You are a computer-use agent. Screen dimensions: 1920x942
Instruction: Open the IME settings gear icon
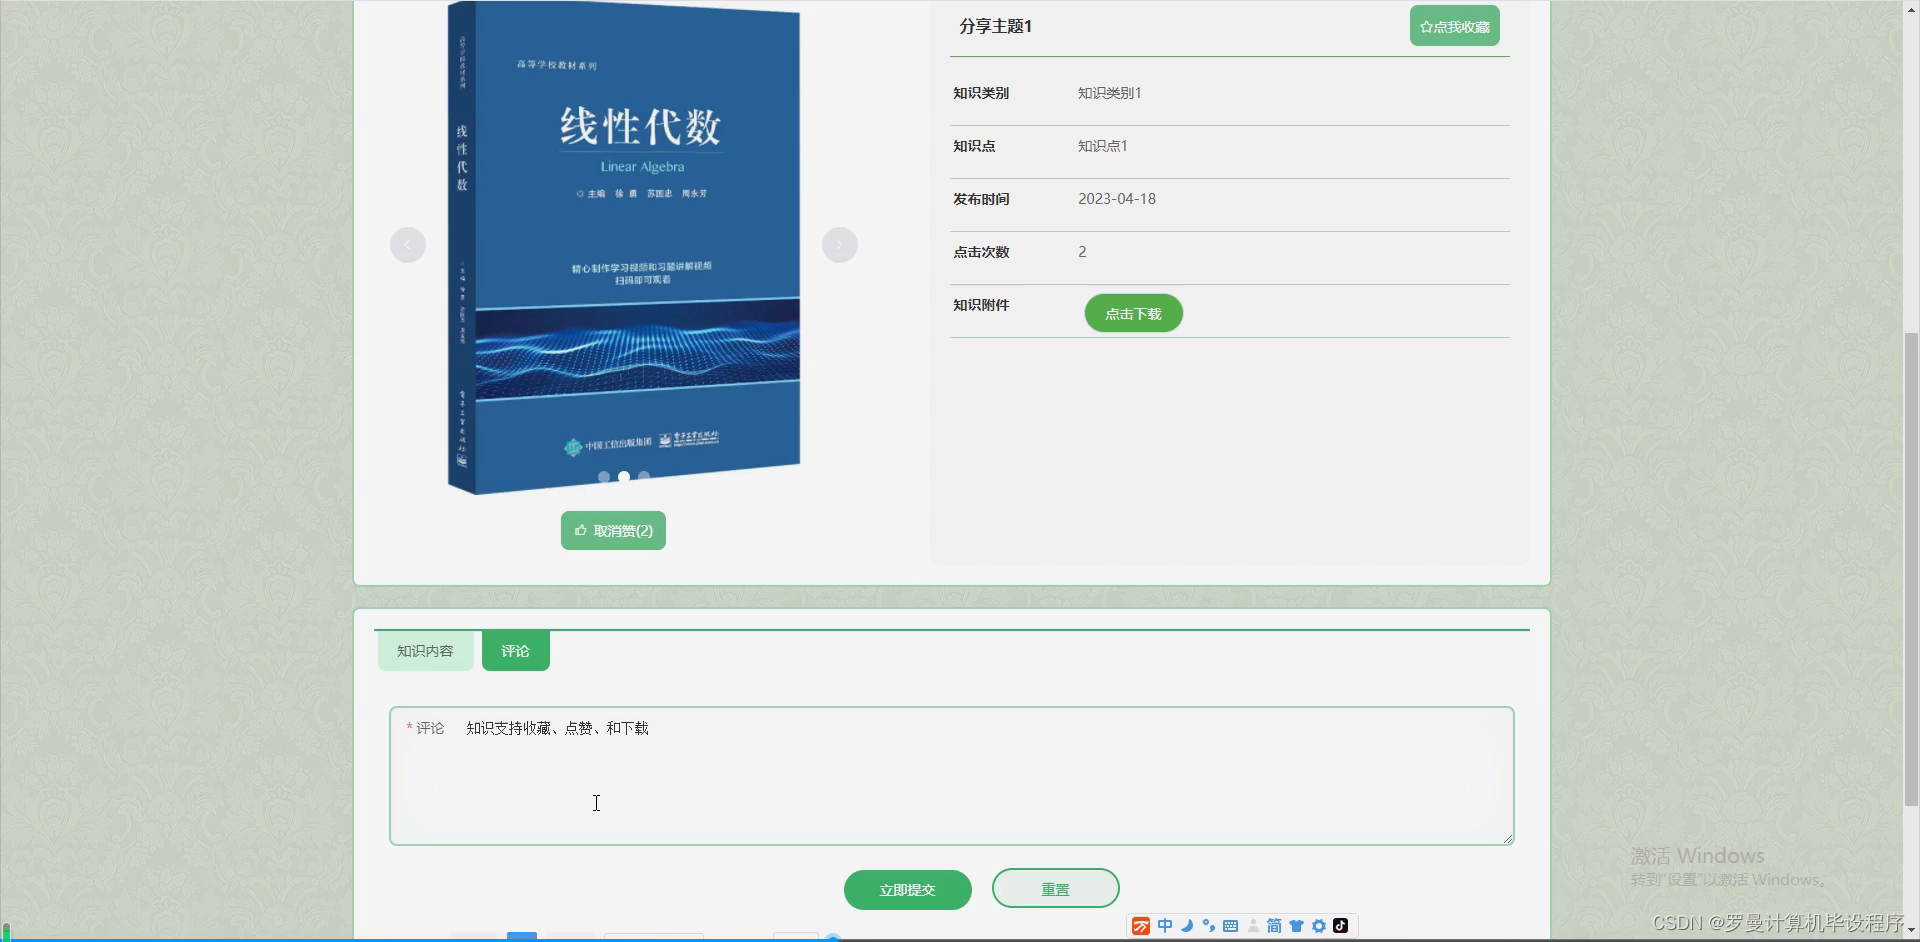(1319, 926)
